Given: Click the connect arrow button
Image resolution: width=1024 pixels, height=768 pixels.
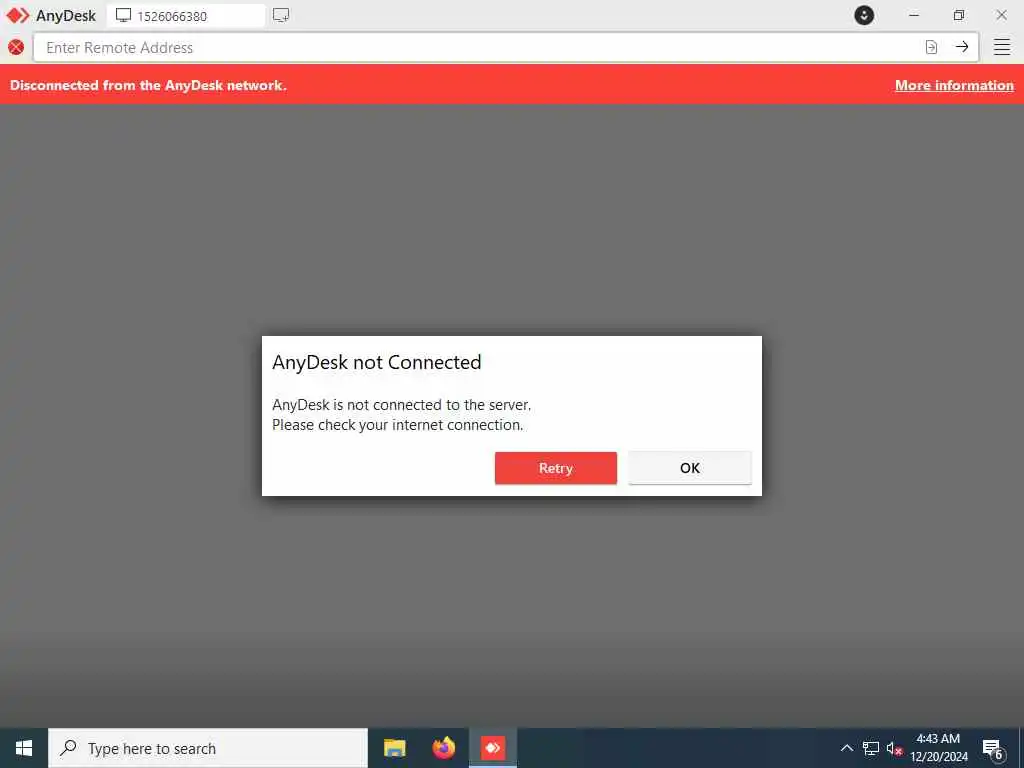Looking at the screenshot, I should pos(962,47).
